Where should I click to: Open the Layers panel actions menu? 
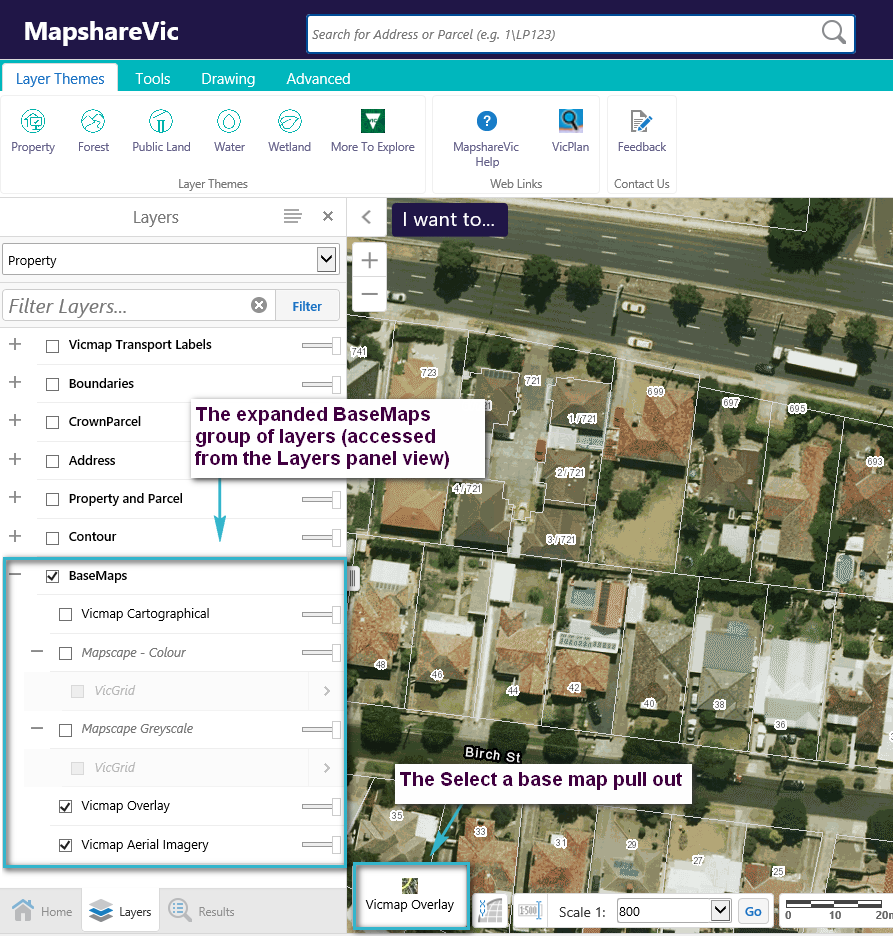tap(292, 216)
